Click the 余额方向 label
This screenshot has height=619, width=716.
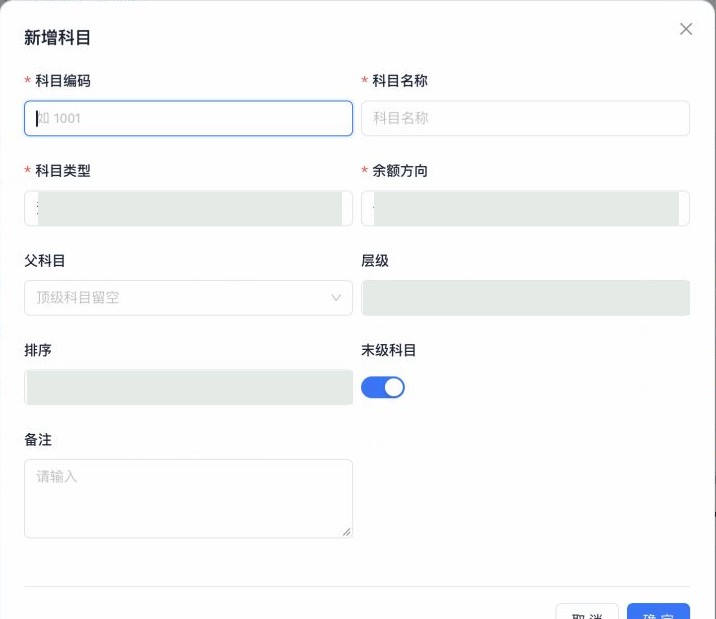[400, 171]
